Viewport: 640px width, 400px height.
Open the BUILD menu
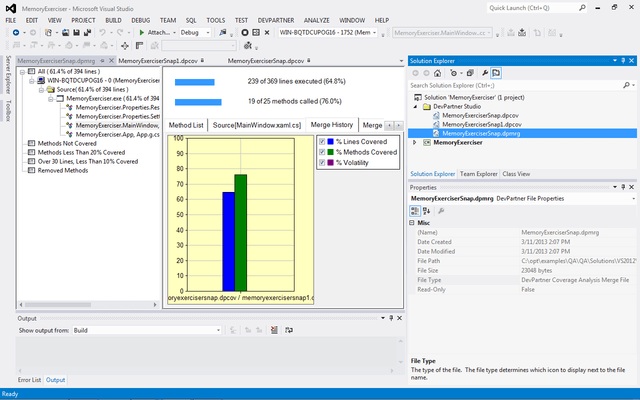113,20
